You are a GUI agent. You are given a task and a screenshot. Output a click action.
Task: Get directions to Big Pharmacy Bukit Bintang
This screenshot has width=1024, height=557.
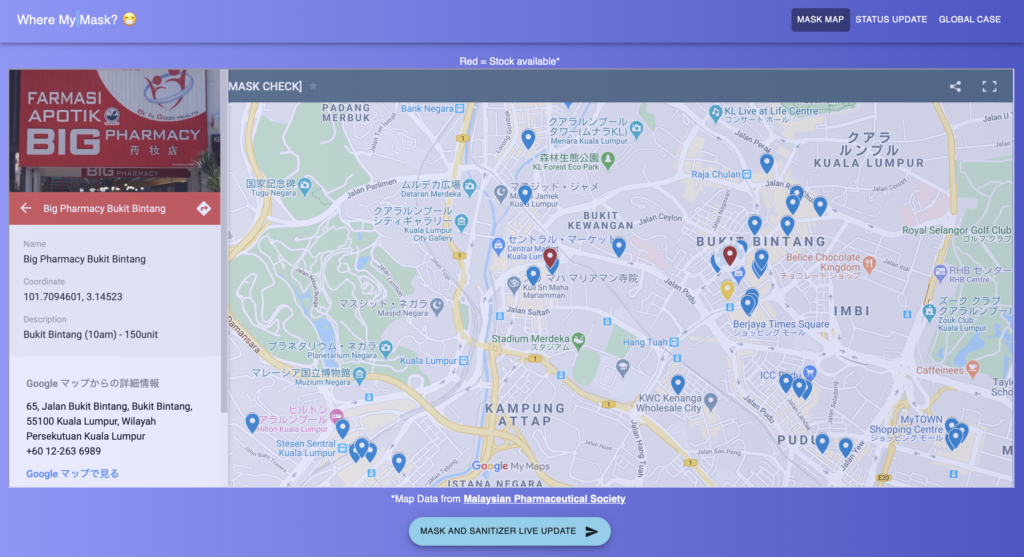click(204, 208)
